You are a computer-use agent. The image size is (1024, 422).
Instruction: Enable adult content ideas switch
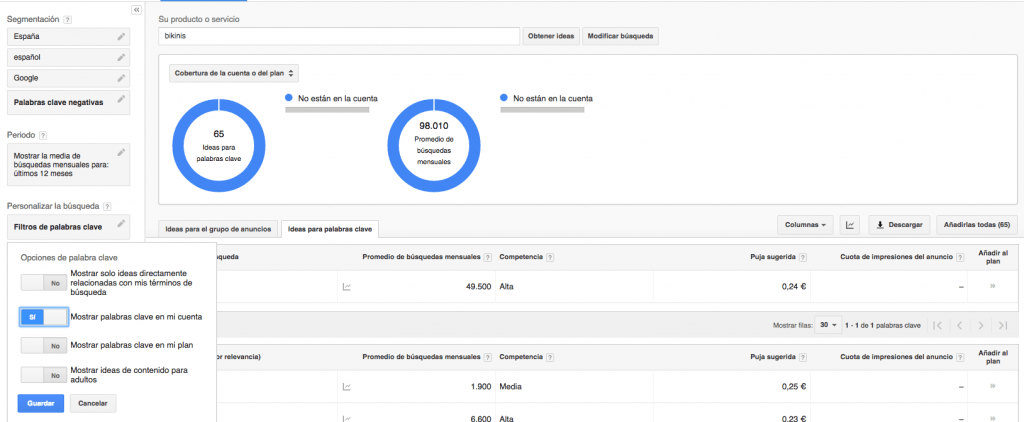(x=44, y=374)
